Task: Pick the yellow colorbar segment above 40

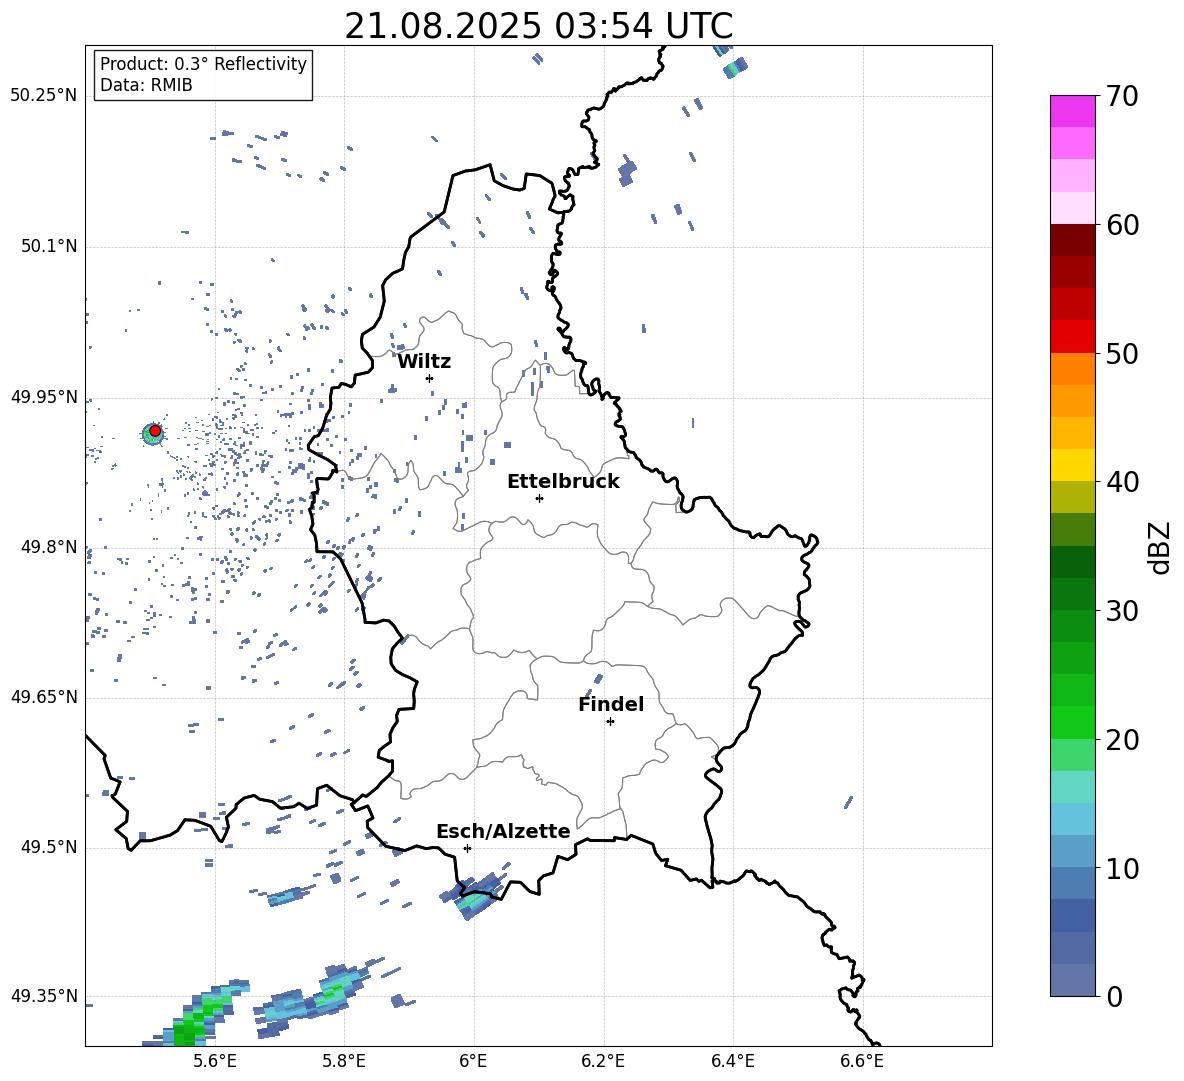Action: coord(1073,465)
